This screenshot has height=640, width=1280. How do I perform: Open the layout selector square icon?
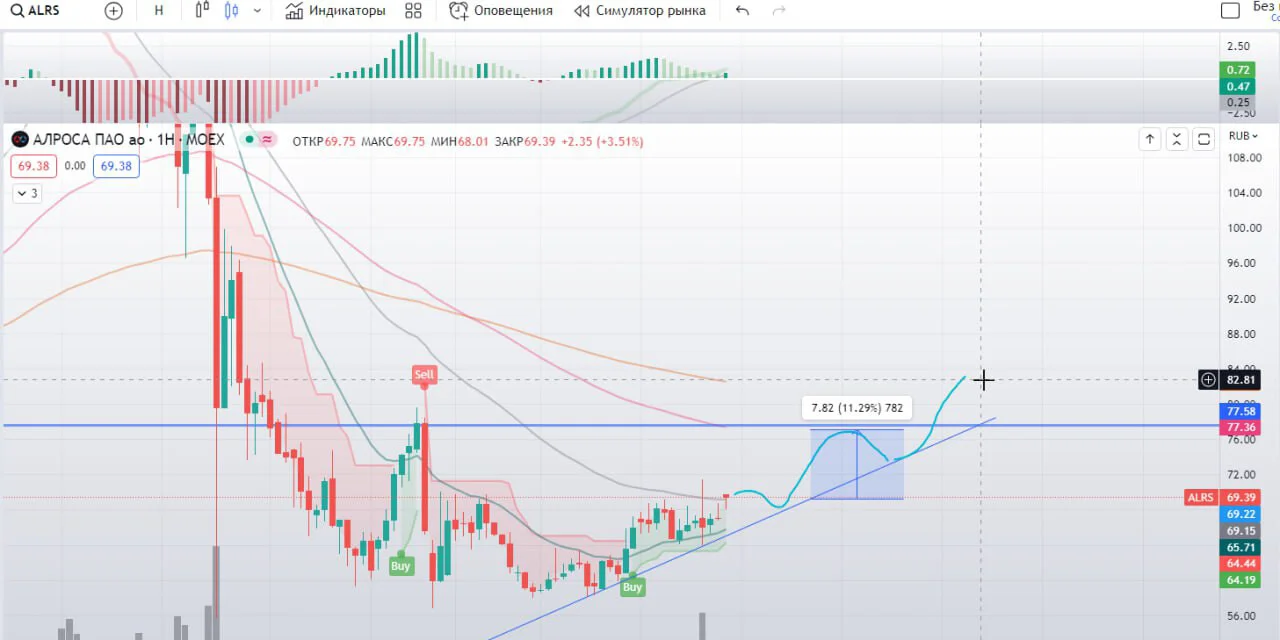1231,11
